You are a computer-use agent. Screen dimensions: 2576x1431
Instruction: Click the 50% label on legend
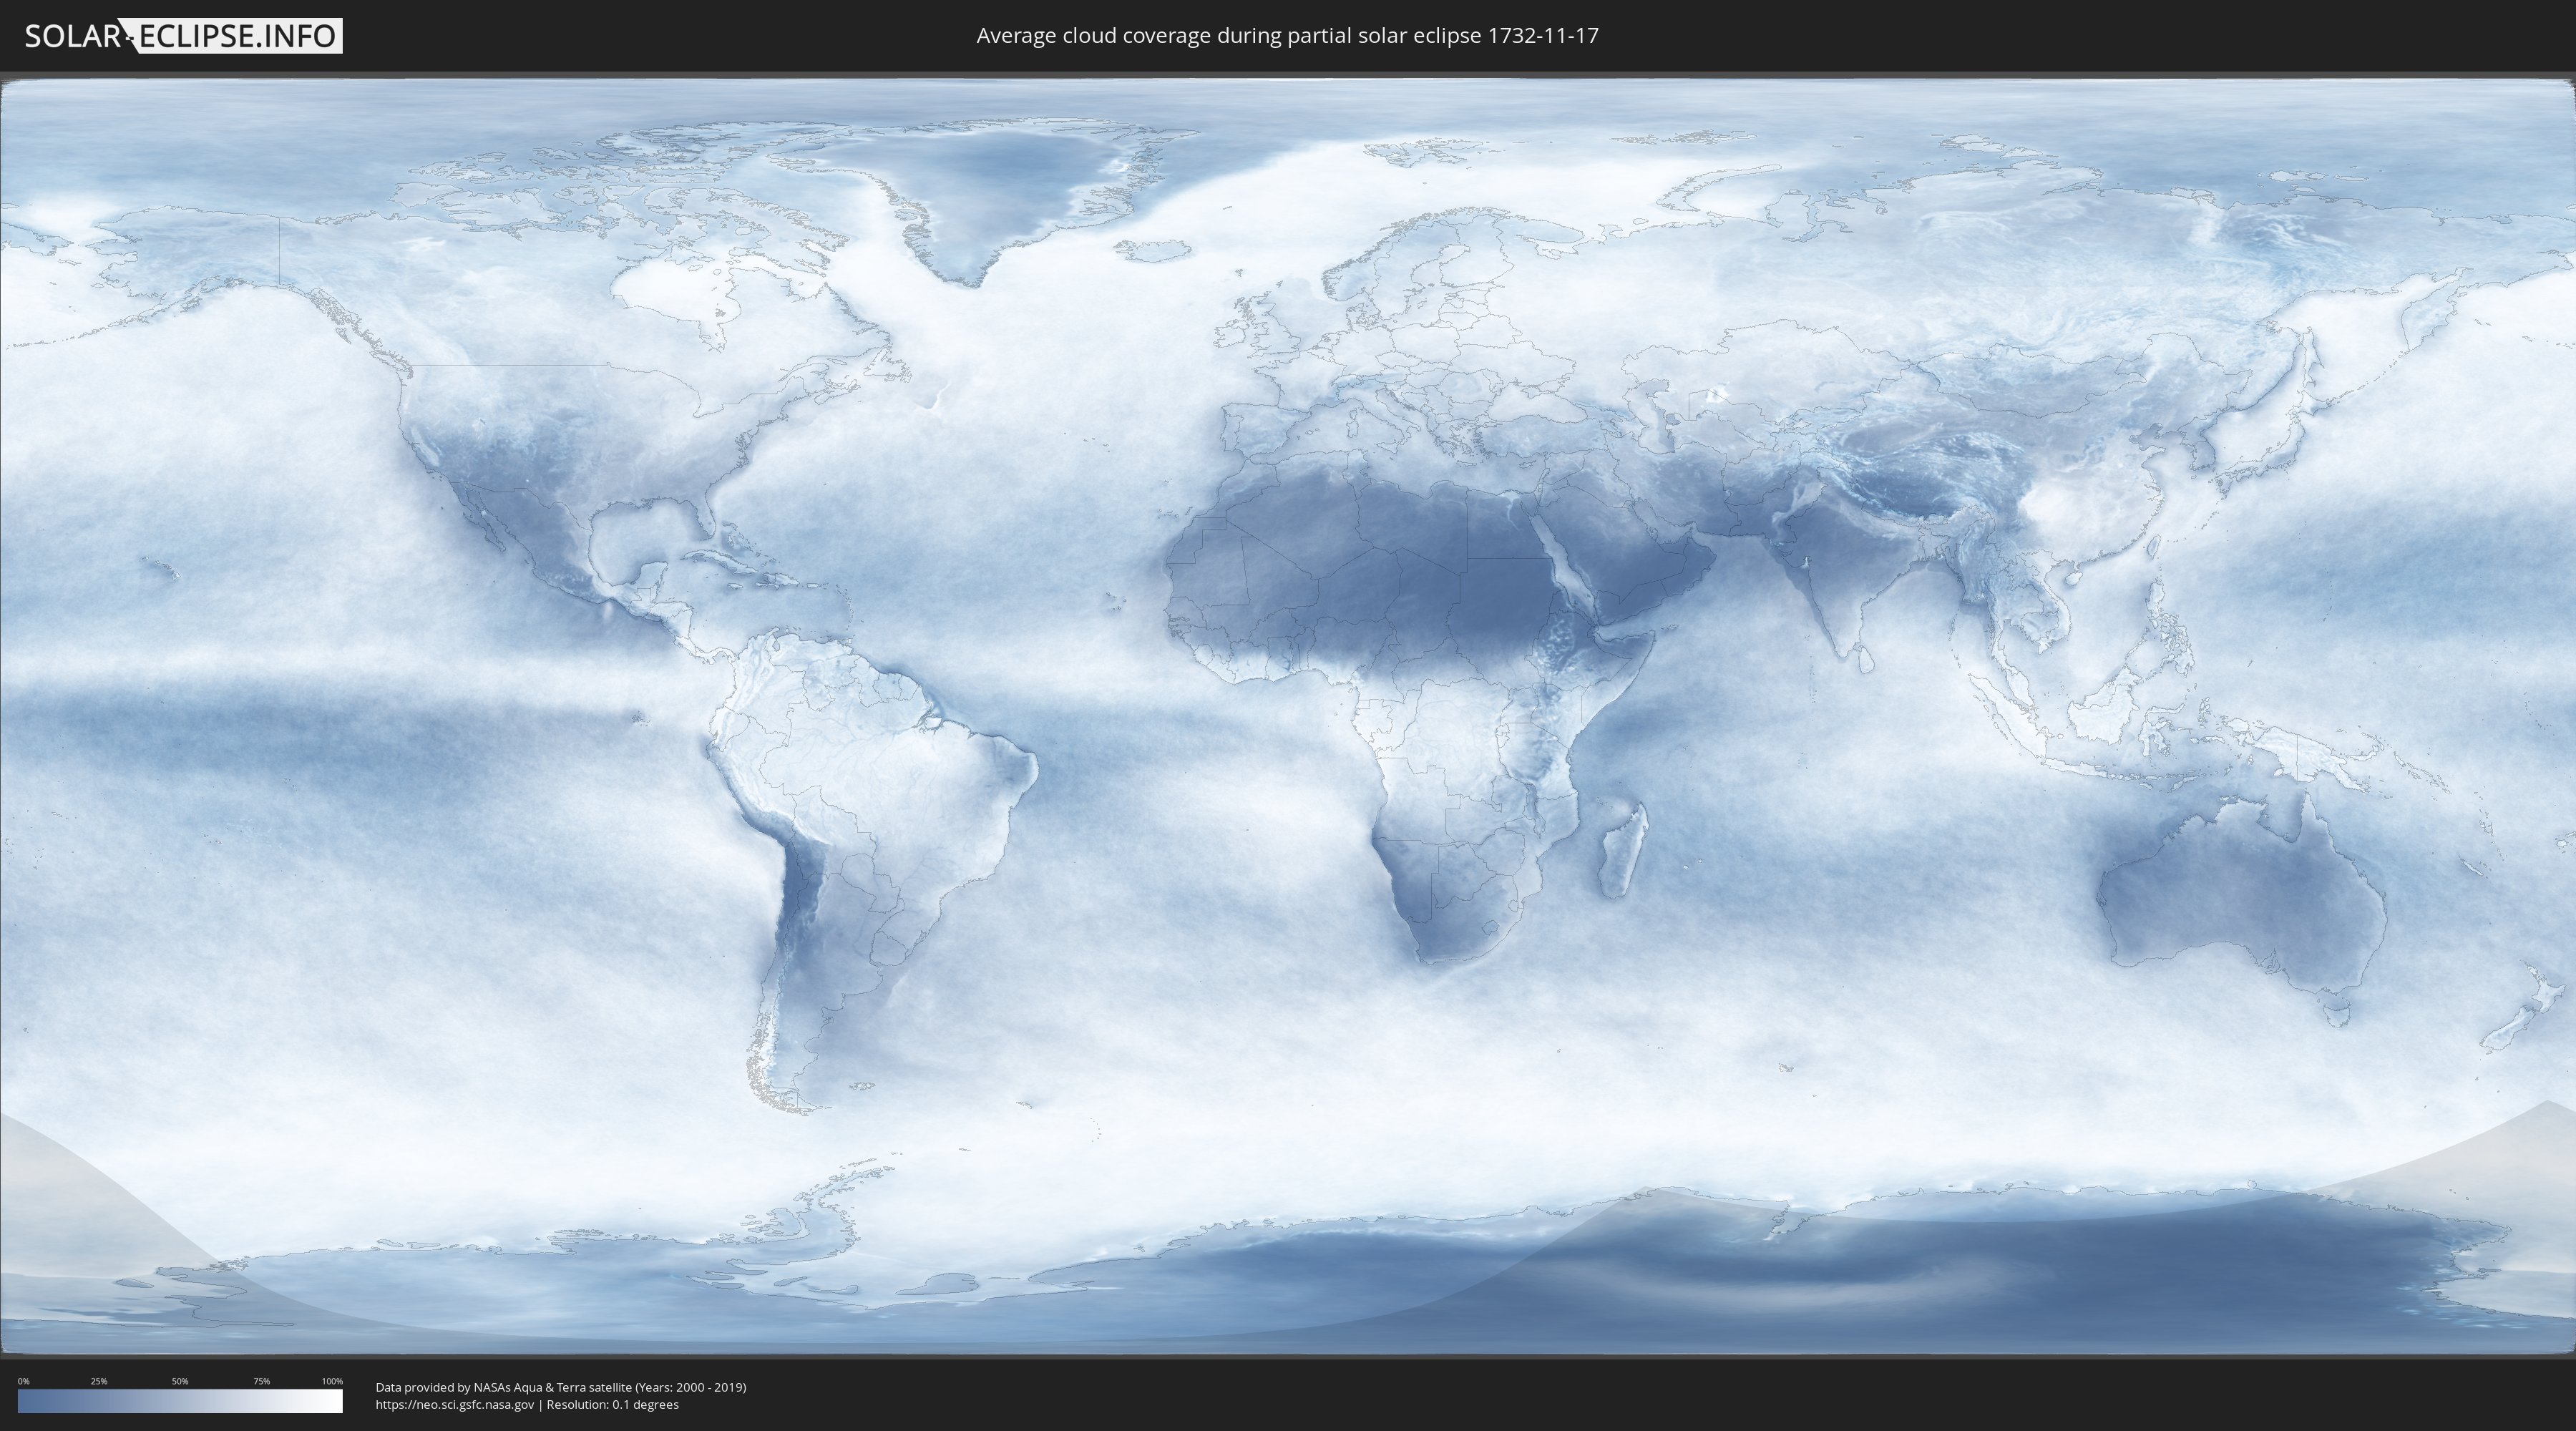(180, 1381)
